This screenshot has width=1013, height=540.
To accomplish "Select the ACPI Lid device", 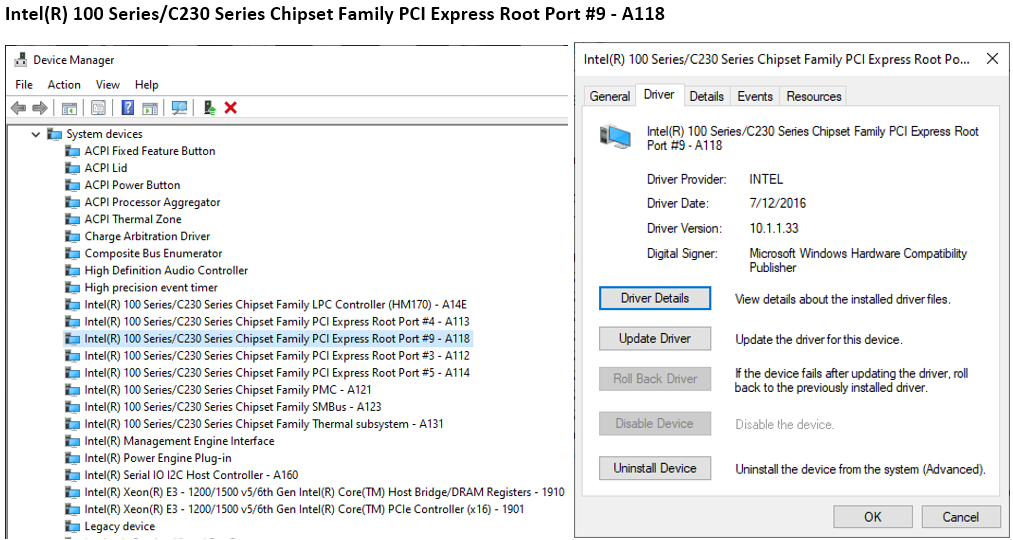I will [x=106, y=168].
